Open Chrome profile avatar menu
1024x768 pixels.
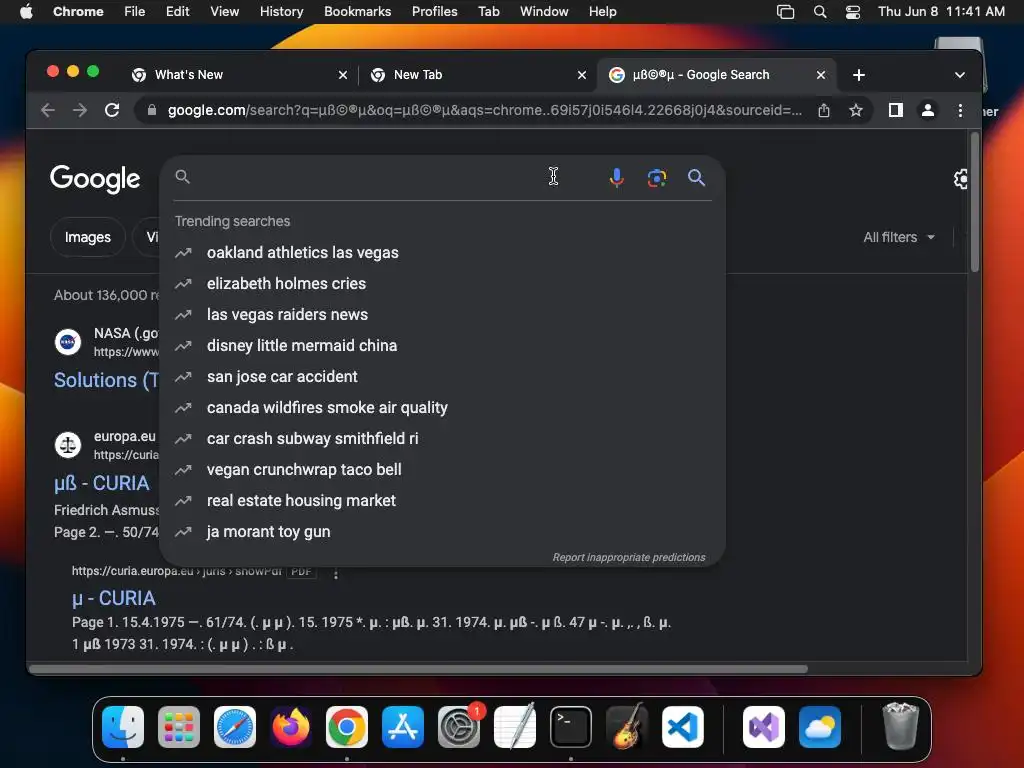coord(927,110)
